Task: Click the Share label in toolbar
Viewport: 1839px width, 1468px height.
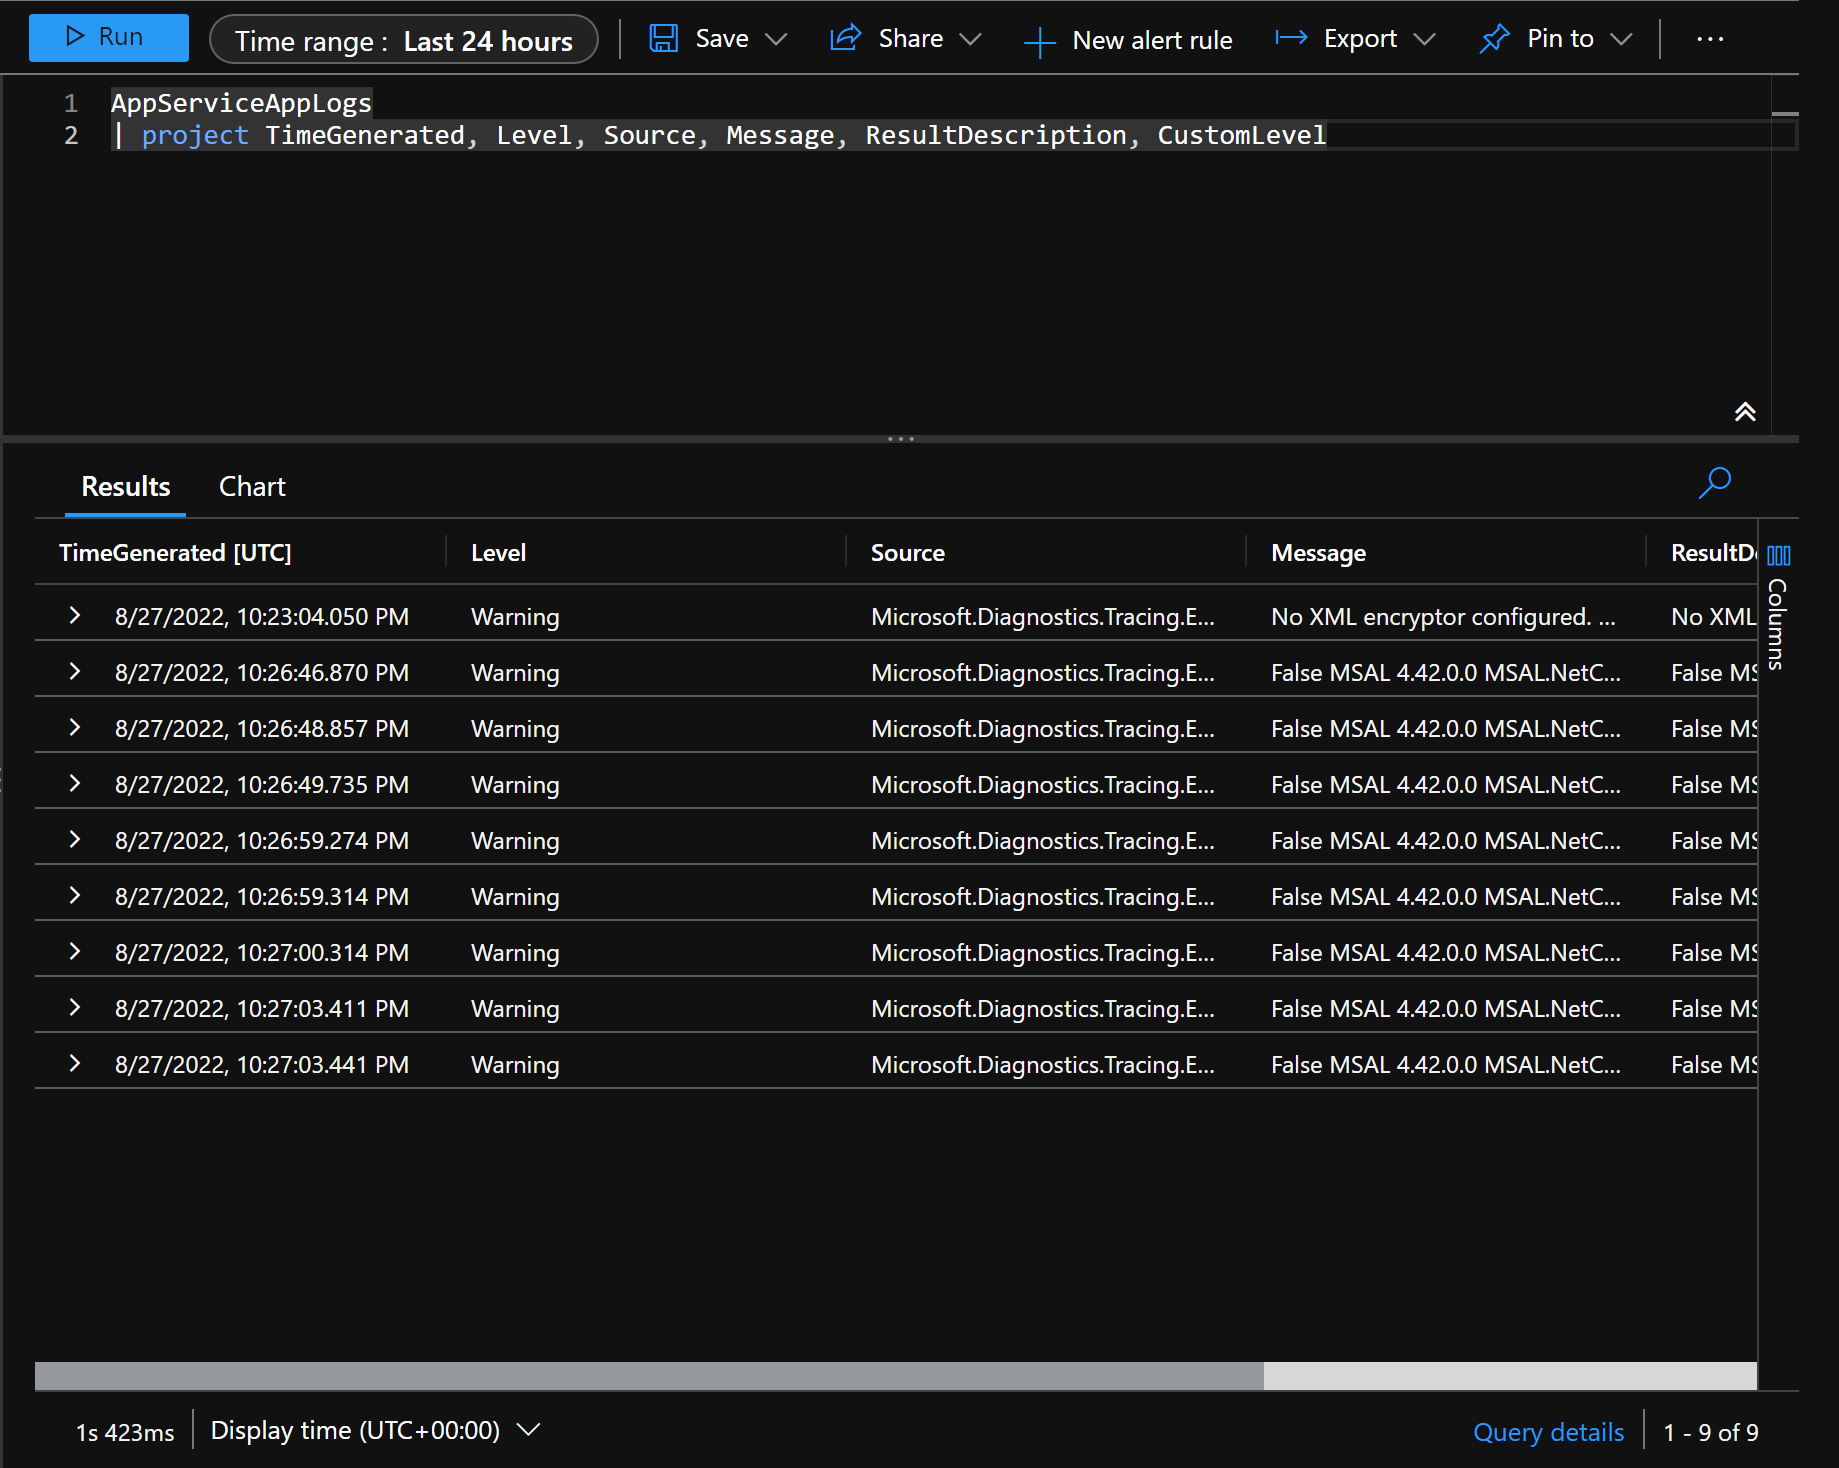Action: coord(911,38)
